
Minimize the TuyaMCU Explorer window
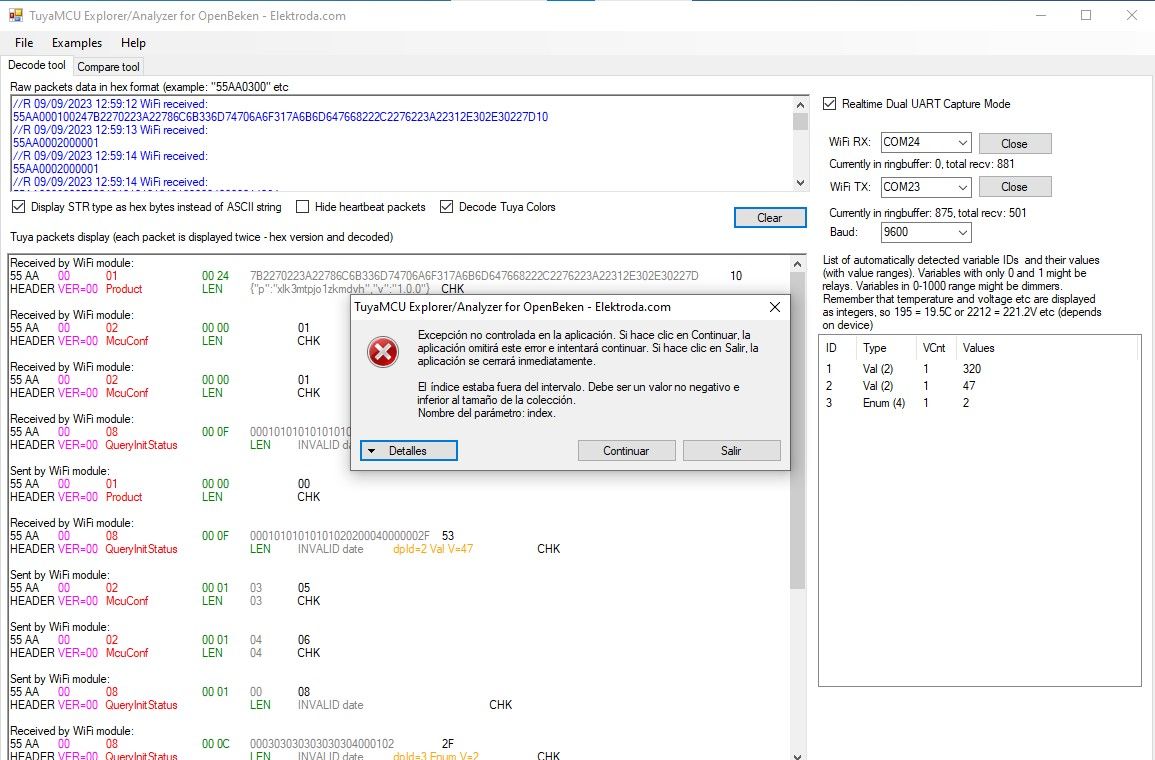[1041, 15]
